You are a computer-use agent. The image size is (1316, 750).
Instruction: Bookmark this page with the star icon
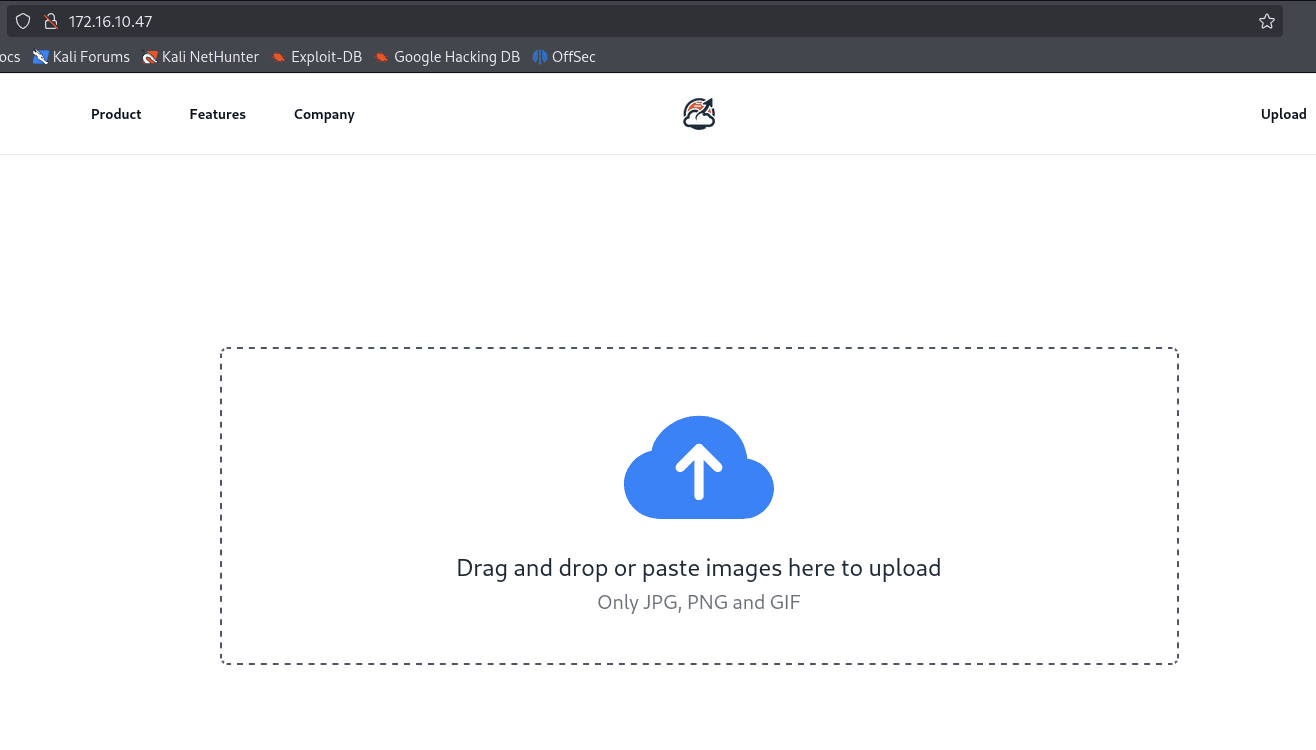pos(1267,21)
